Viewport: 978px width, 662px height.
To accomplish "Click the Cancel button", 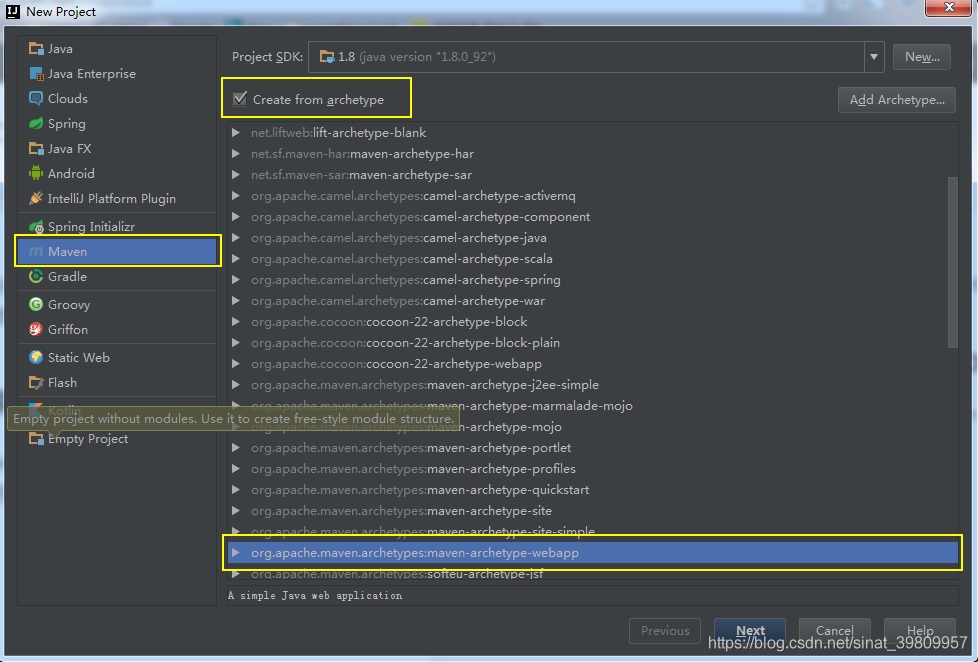I will [835, 631].
